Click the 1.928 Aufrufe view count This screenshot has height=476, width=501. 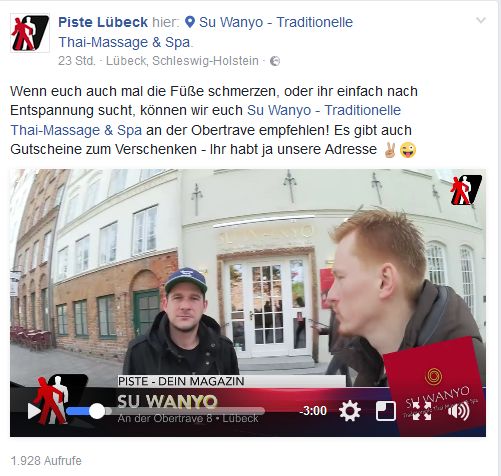(46, 461)
